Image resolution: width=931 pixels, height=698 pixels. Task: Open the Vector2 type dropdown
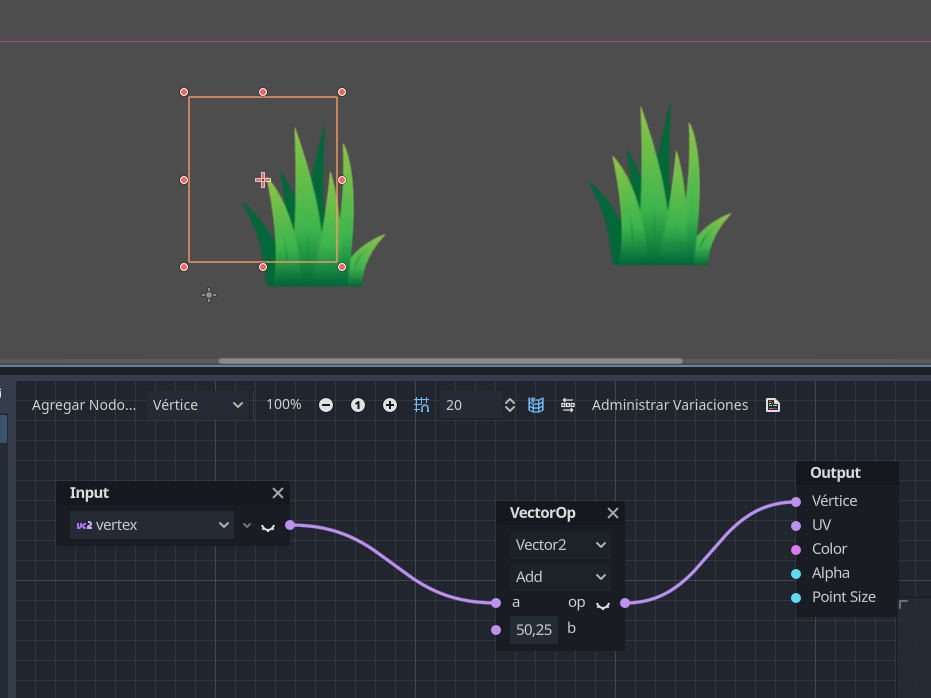(560, 545)
